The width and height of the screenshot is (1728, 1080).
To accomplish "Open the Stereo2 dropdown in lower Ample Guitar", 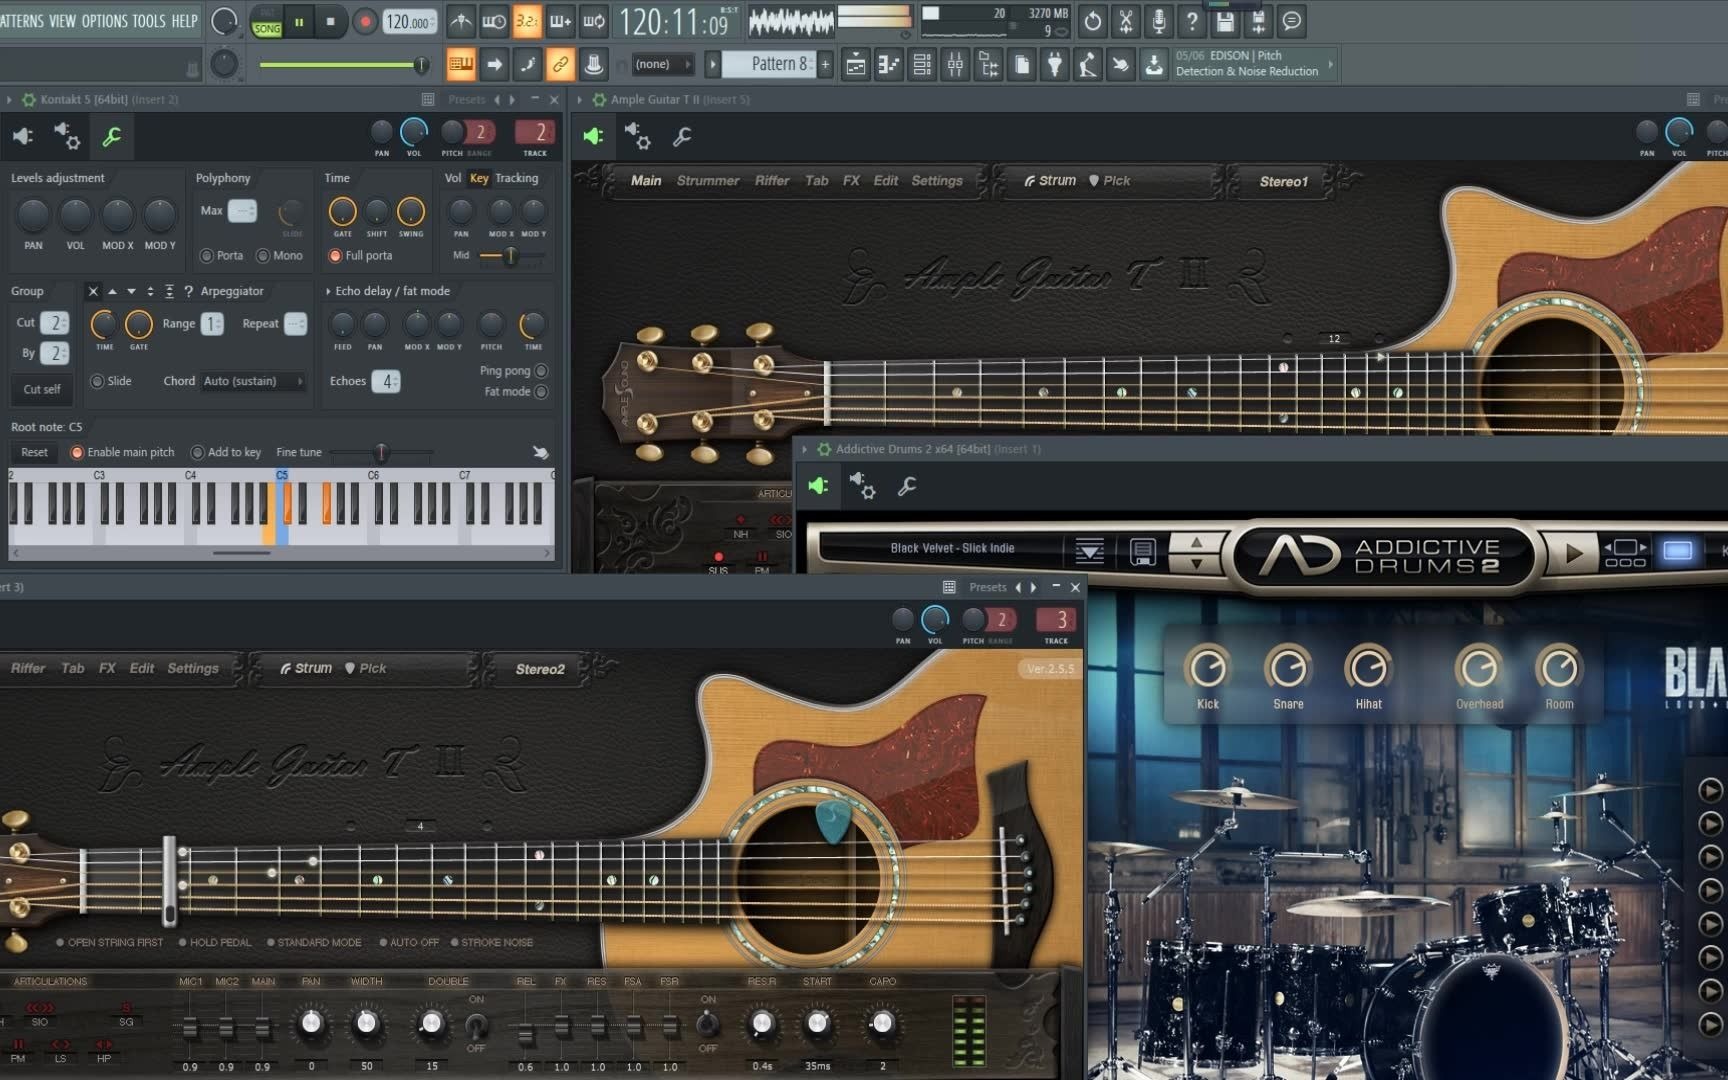I will 540,669.
